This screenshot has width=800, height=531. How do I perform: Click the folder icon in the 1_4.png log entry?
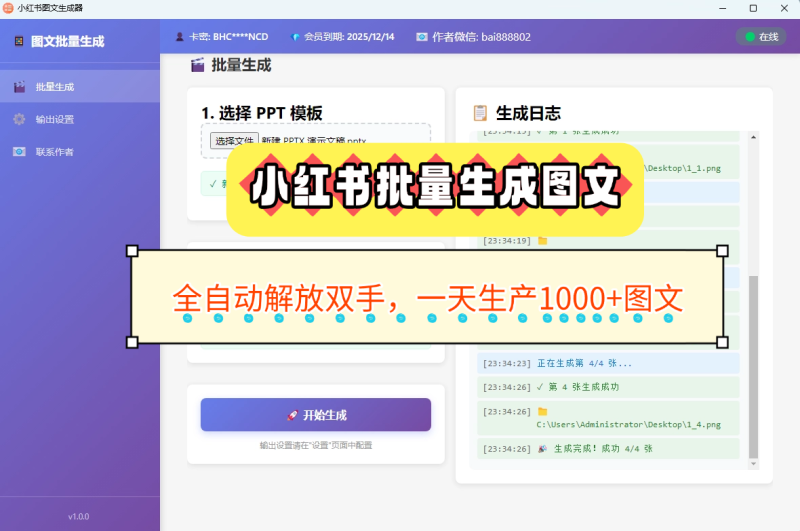[543, 411]
